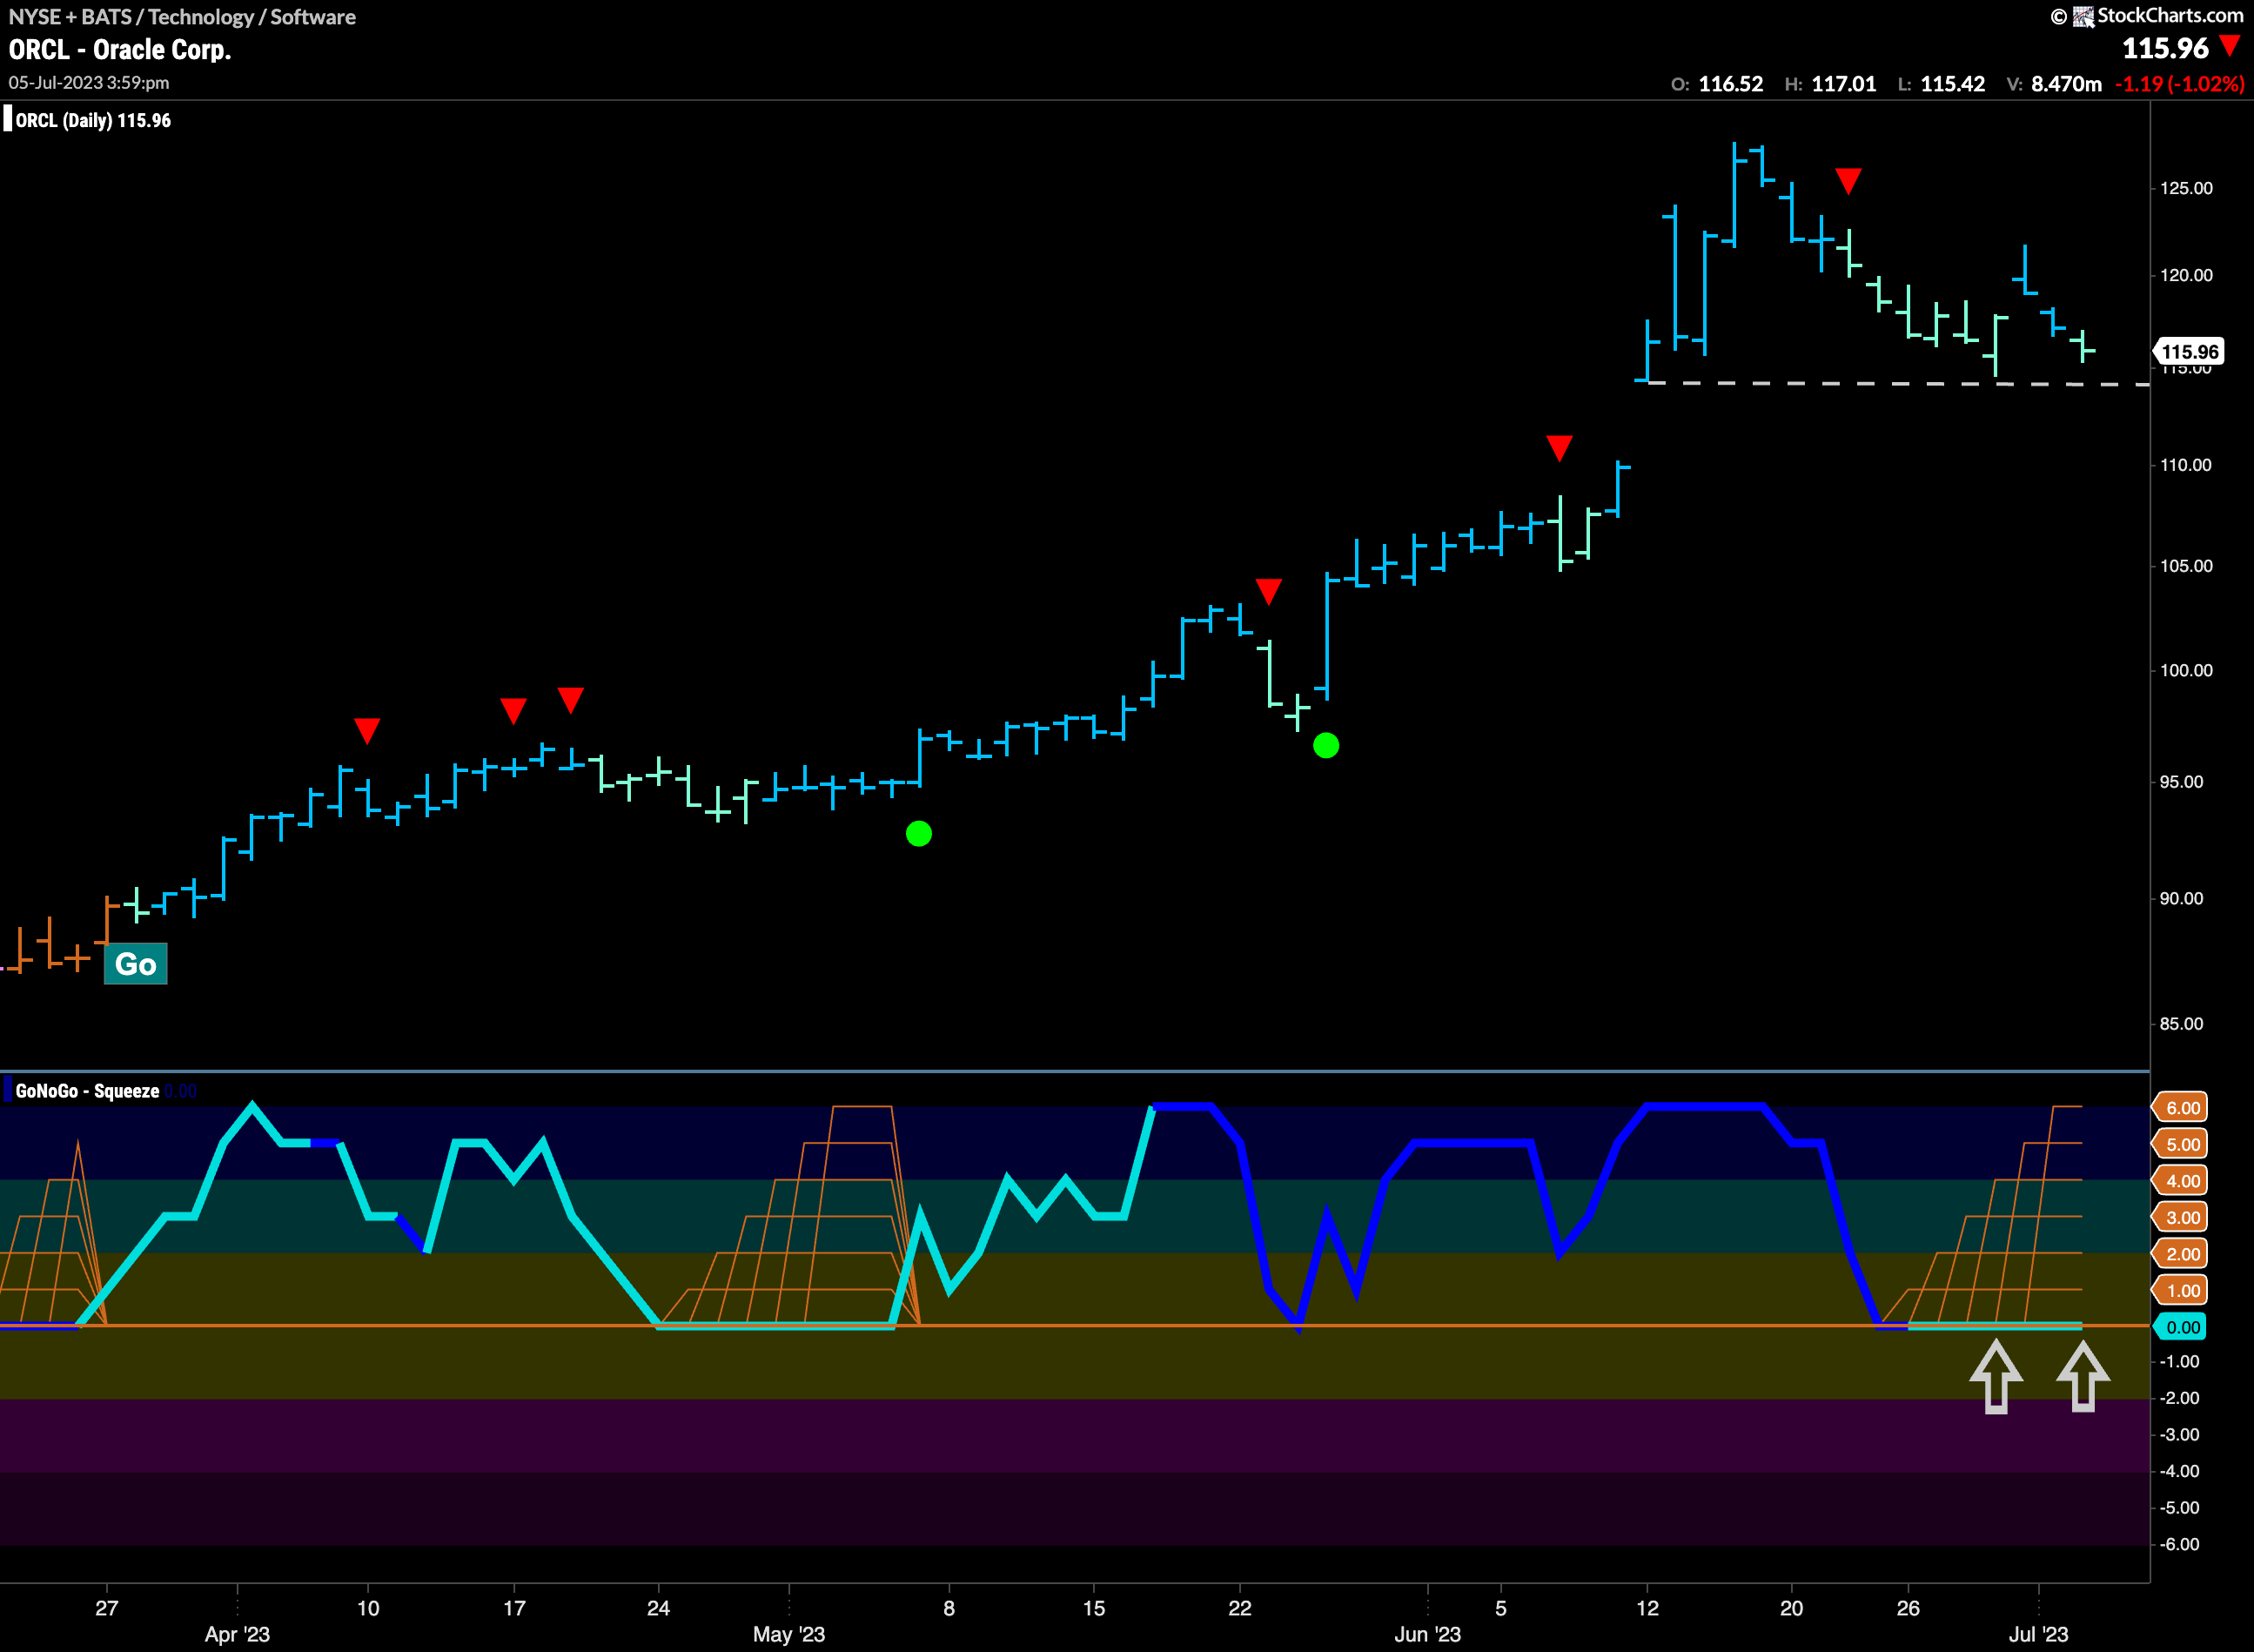Click the orange 3.00 squeeze level tag
Viewport: 2254px width, 1652px height.
click(x=2180, y=1217)
